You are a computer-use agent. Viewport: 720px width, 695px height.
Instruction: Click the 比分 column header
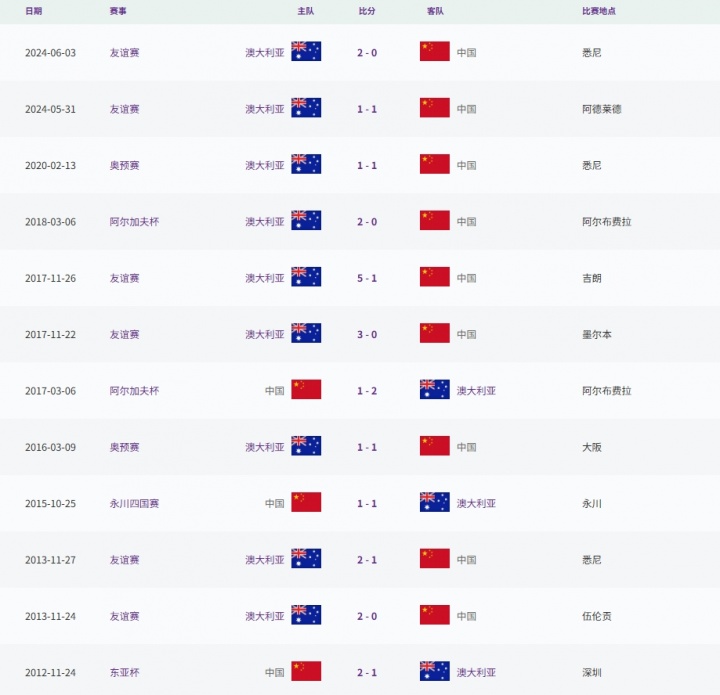(x=367, y=11)
